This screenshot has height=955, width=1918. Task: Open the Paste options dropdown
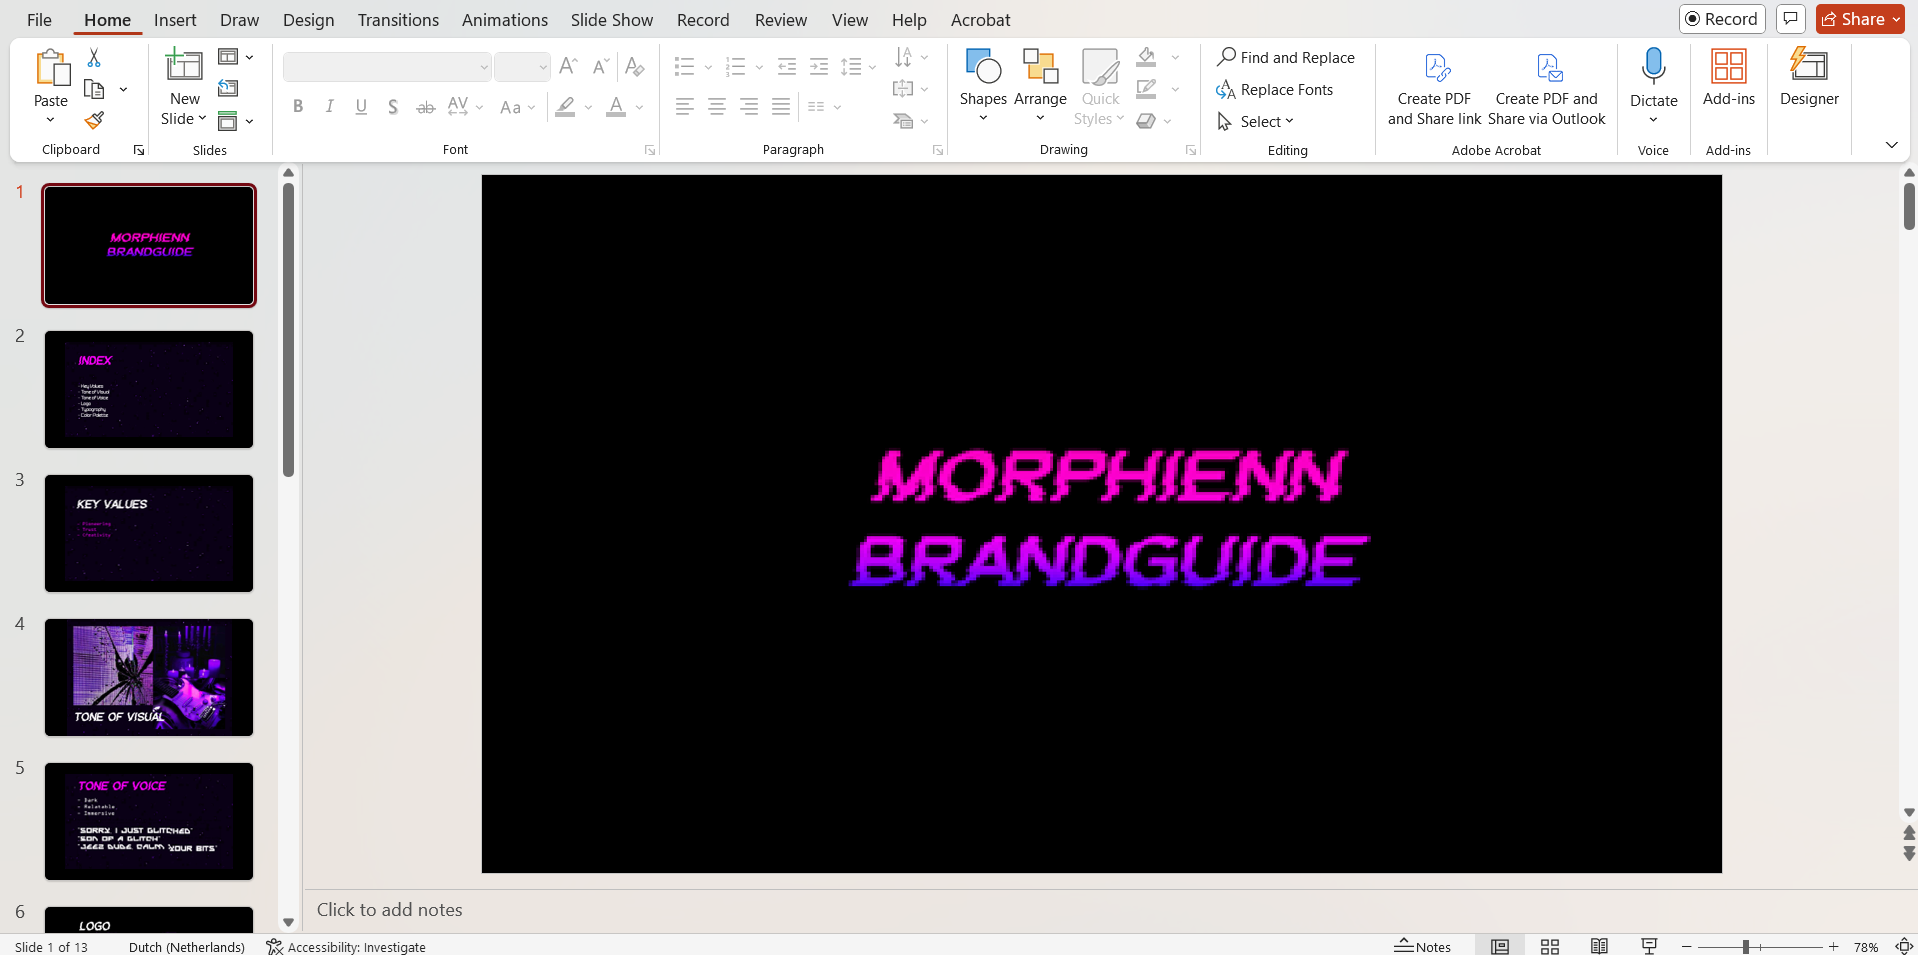[50, 120]
